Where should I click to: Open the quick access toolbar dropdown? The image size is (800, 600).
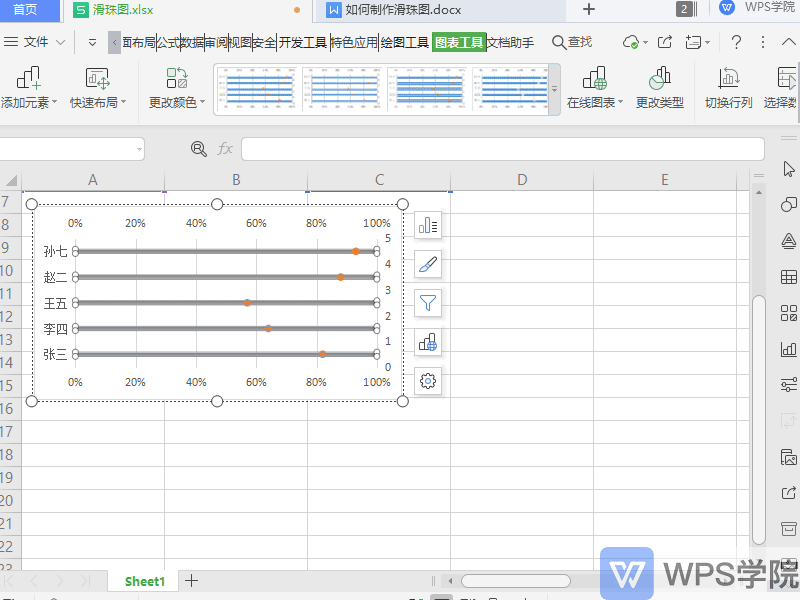[92, 42]
